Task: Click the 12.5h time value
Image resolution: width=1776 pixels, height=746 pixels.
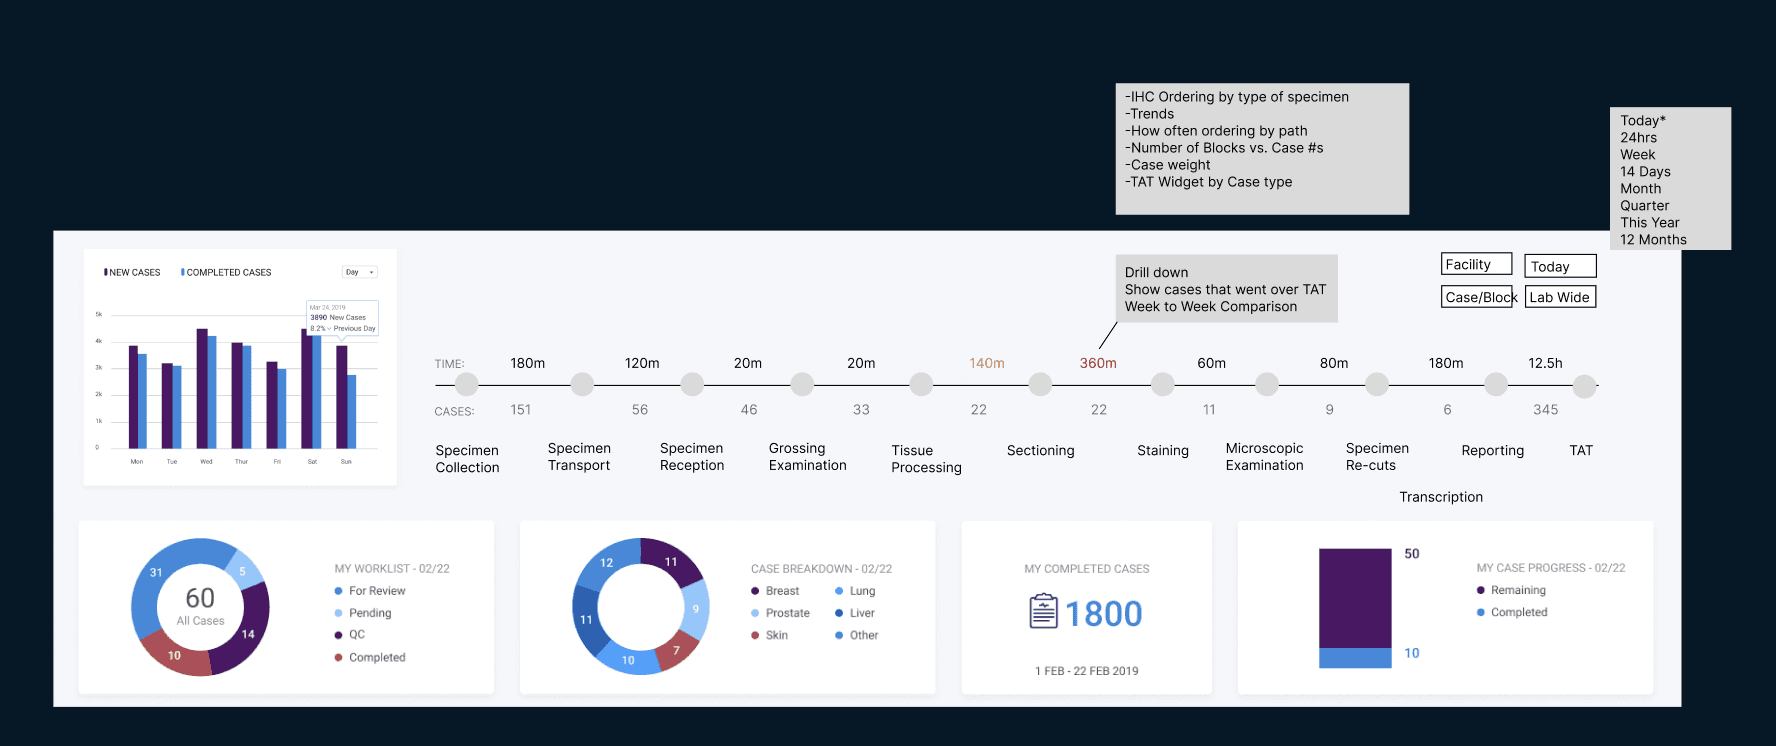Action: click(x=1545, y=363)
